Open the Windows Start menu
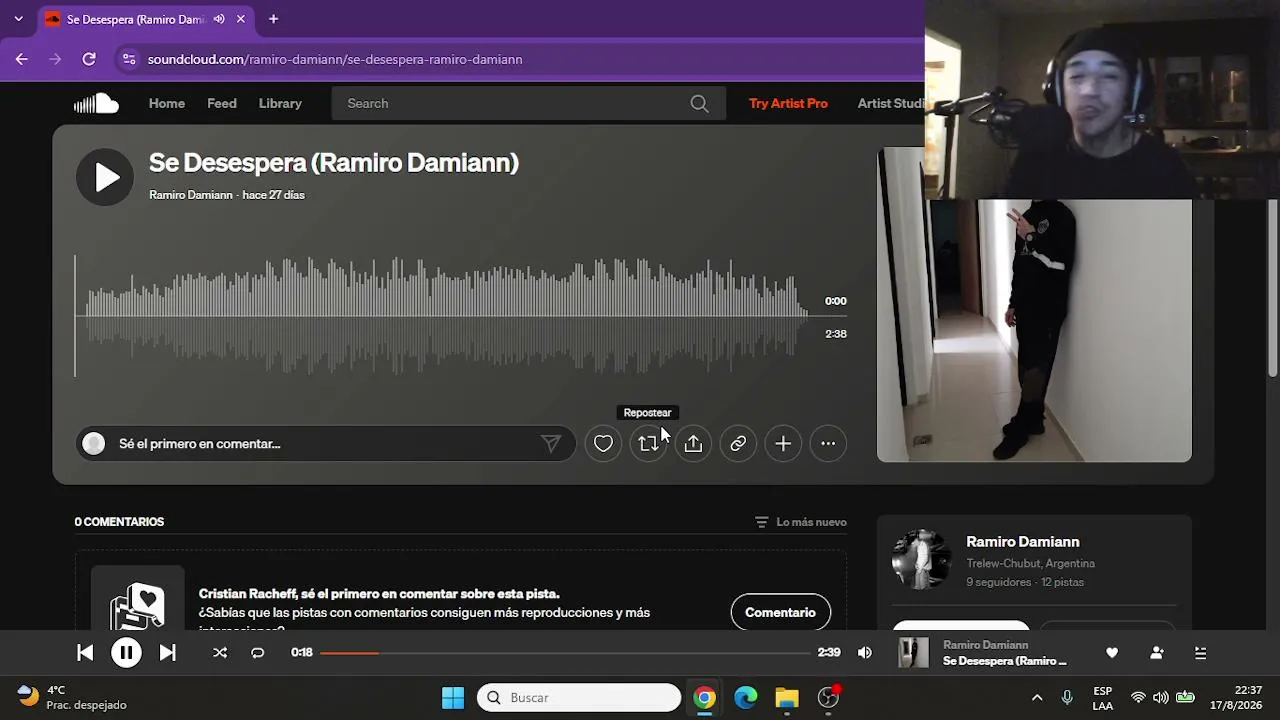 point(453,697)
